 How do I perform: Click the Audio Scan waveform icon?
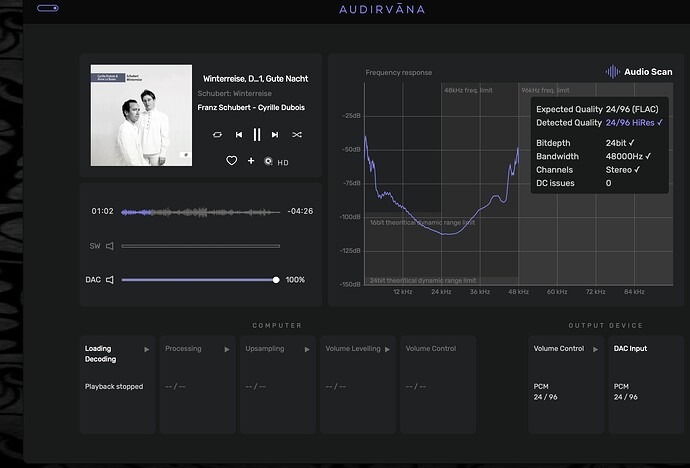[612, 72]
